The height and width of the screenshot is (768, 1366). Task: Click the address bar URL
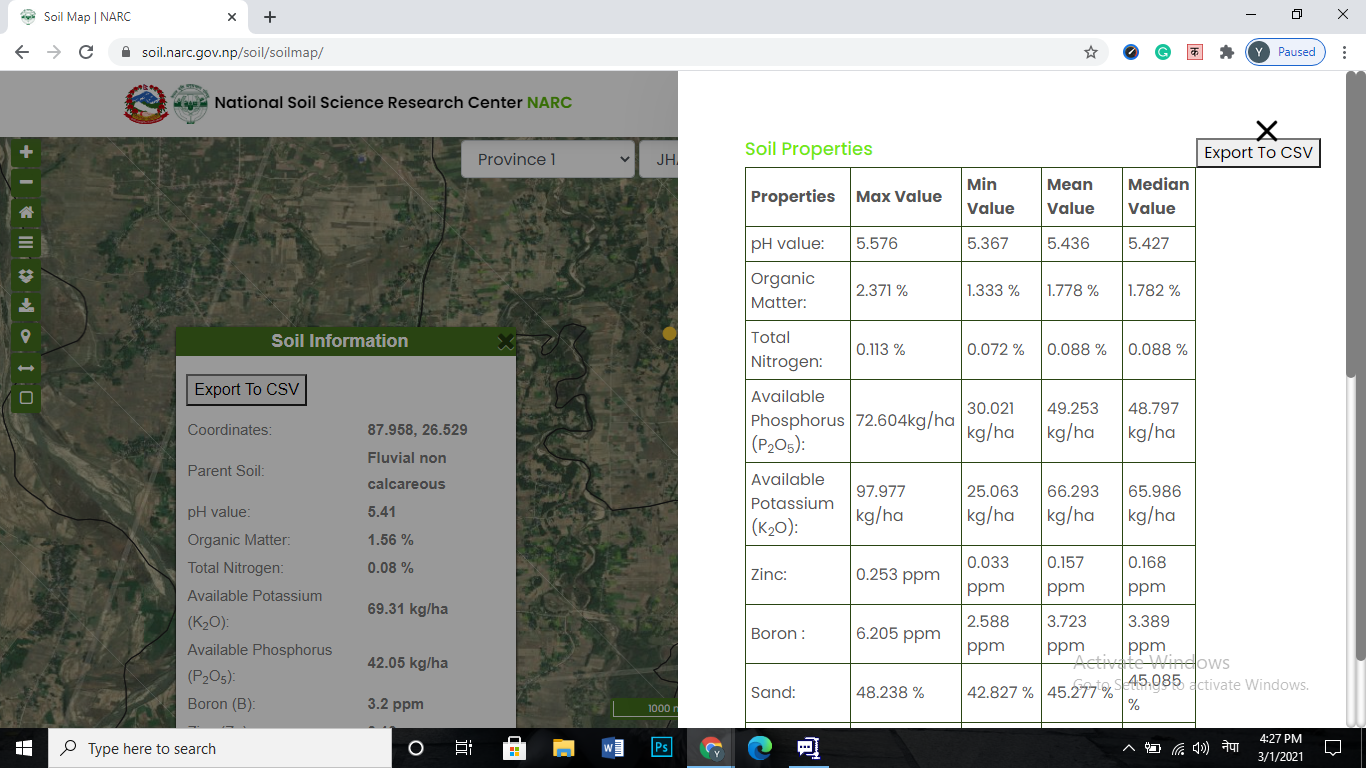[232, 52]
